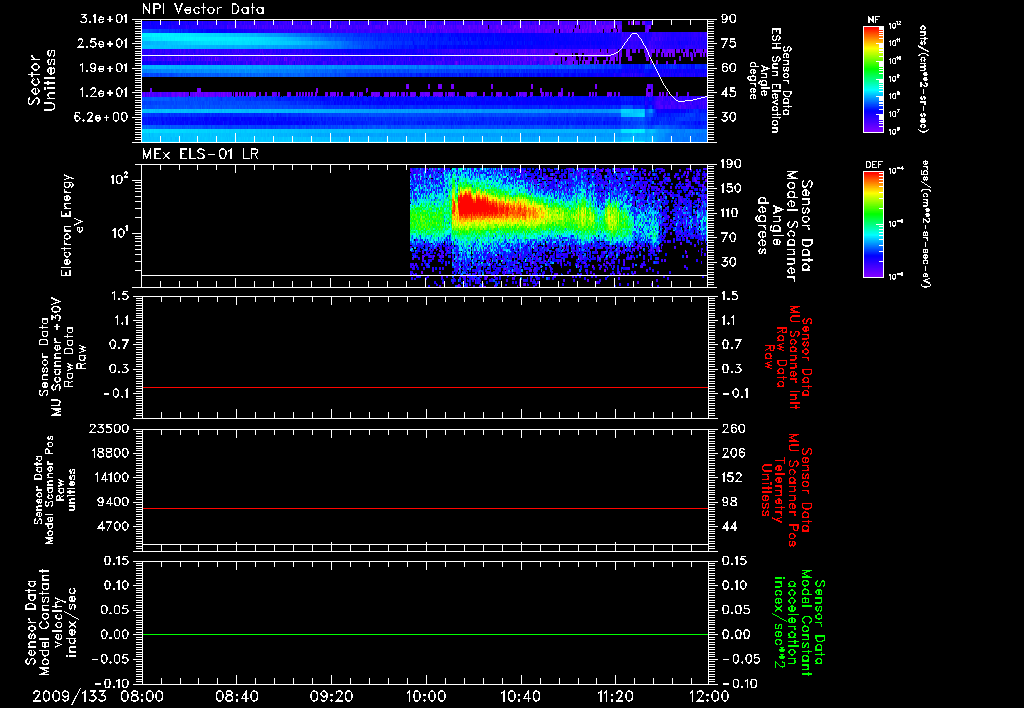
Task: Click the DEF color scale bar
Action: tap(873, 224)
